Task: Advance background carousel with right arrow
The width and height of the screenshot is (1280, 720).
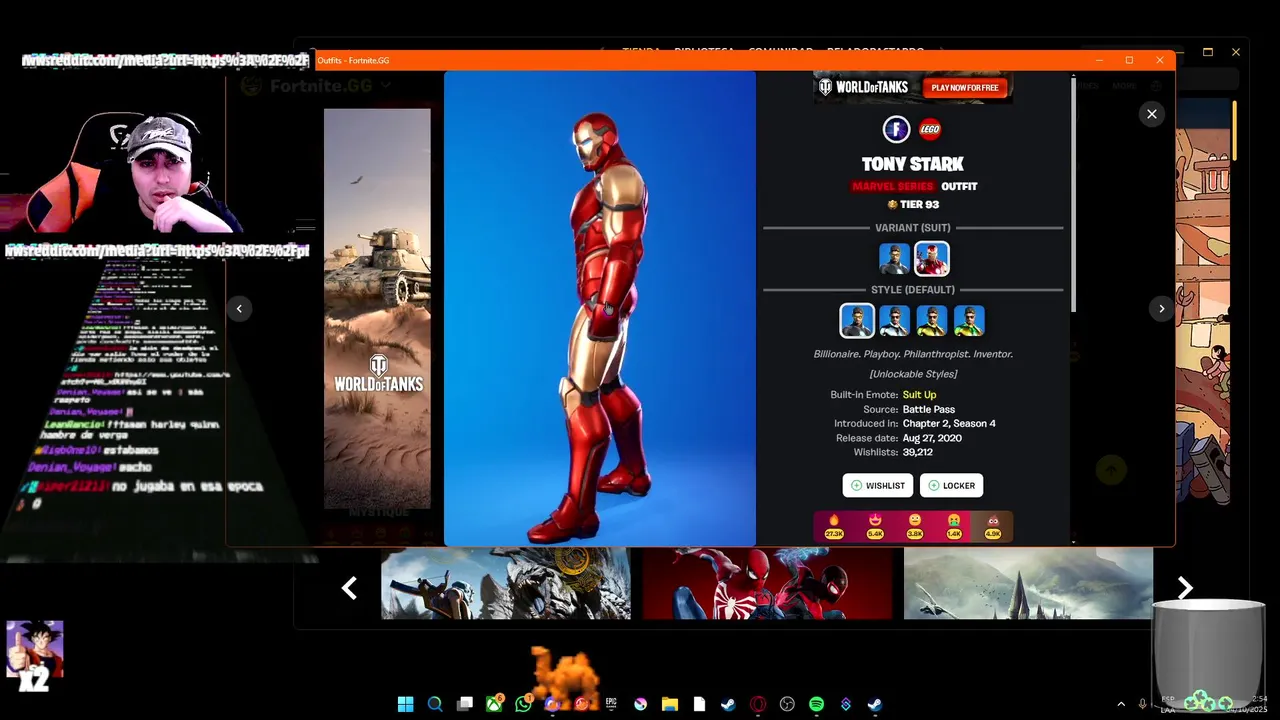Action: (x=1185, y=589)
